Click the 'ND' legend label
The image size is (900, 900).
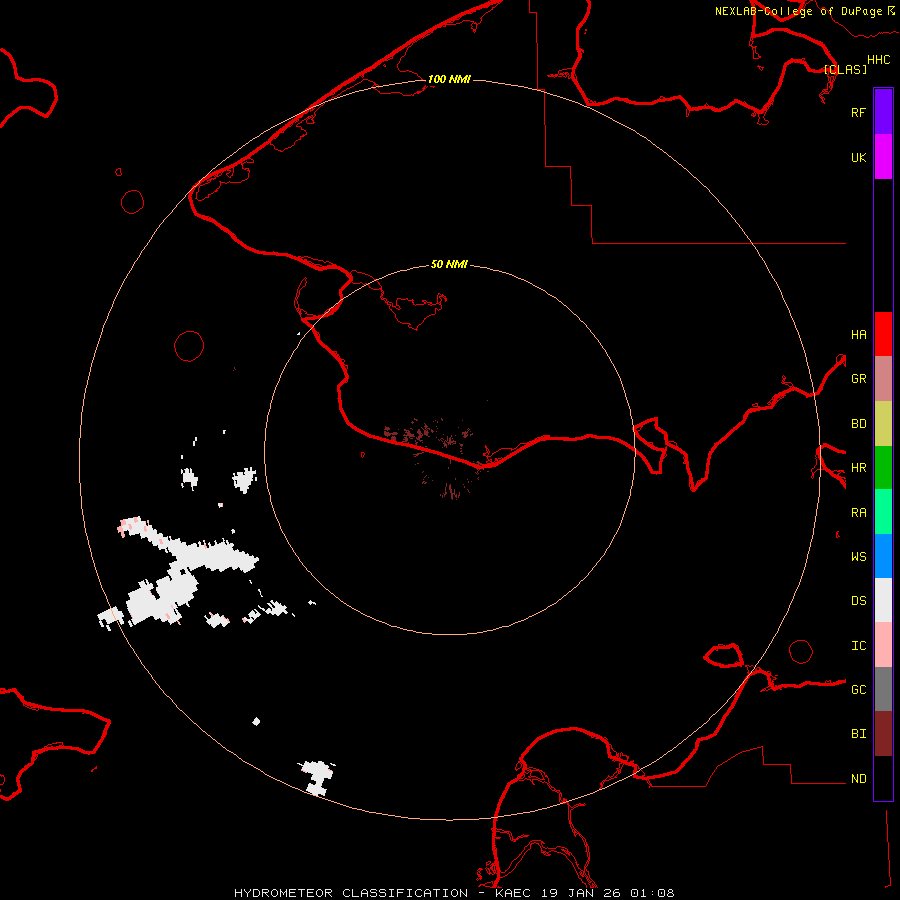click(858, 779)
